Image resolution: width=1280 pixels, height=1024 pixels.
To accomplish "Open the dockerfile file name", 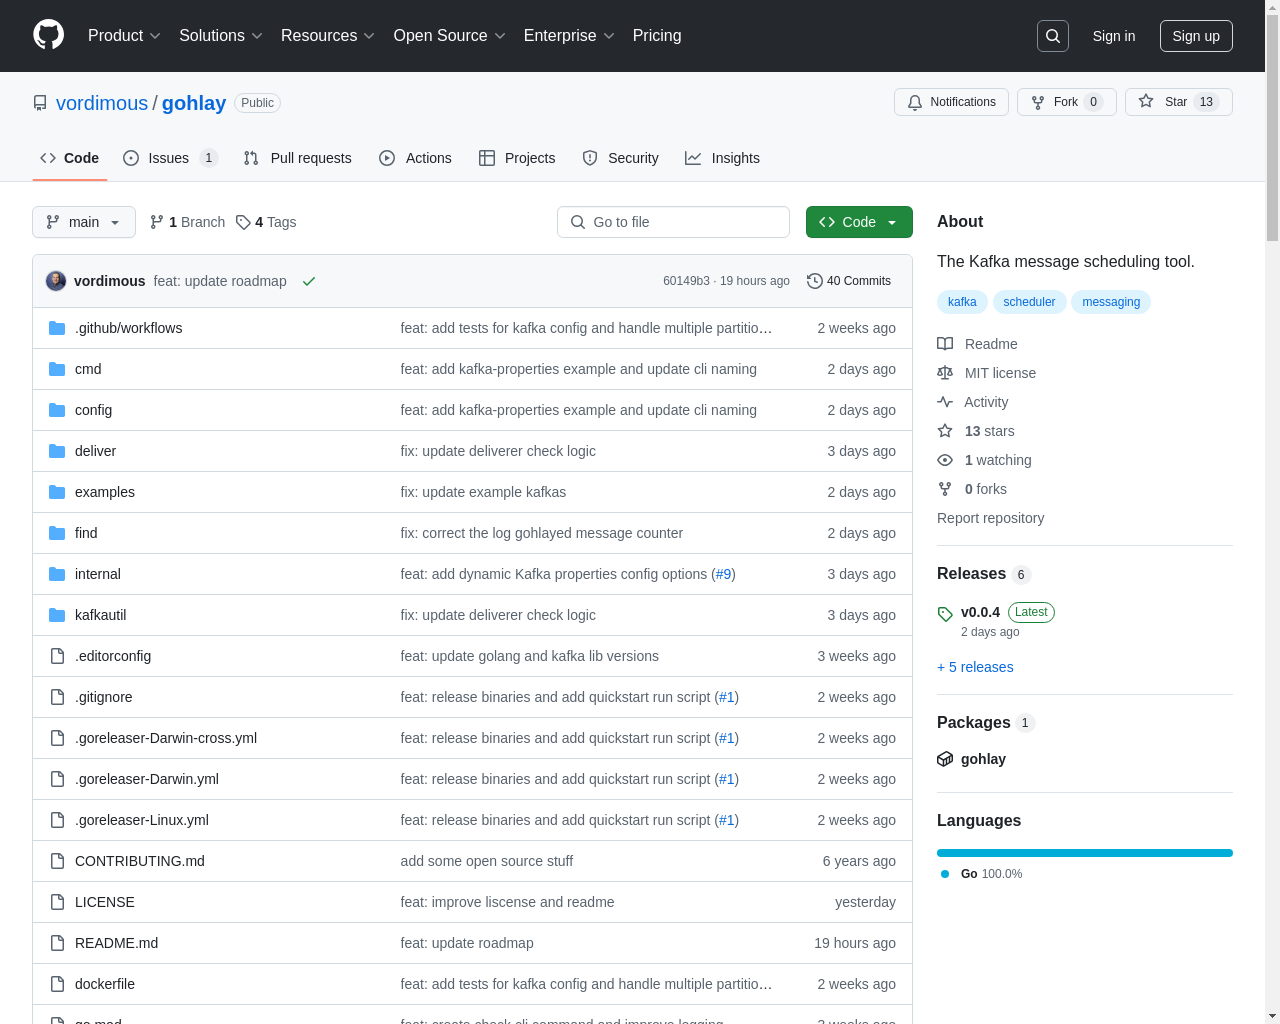I will point(105,984).
